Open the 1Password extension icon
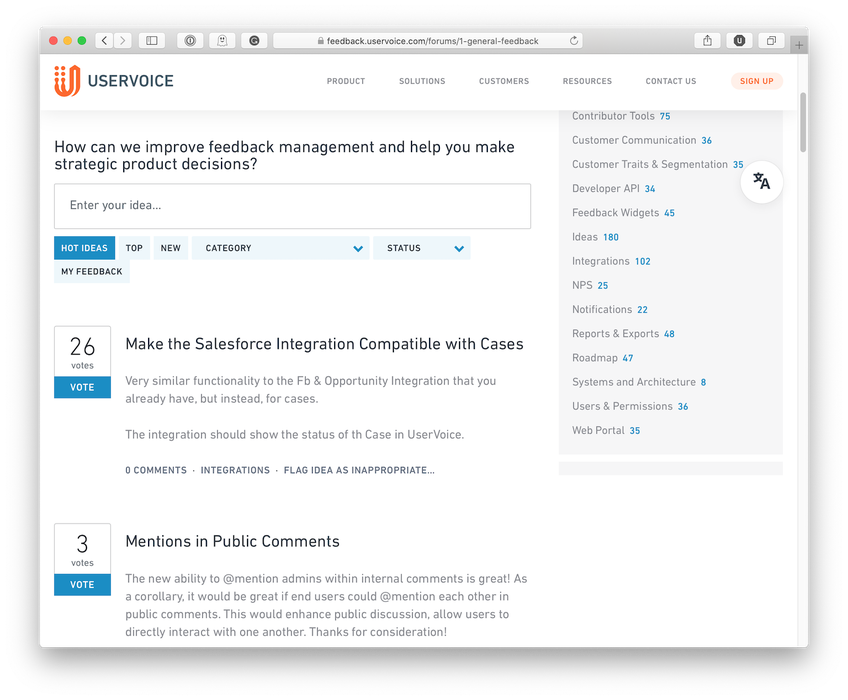This screenshot has height=700, width=848. point(190,41)
